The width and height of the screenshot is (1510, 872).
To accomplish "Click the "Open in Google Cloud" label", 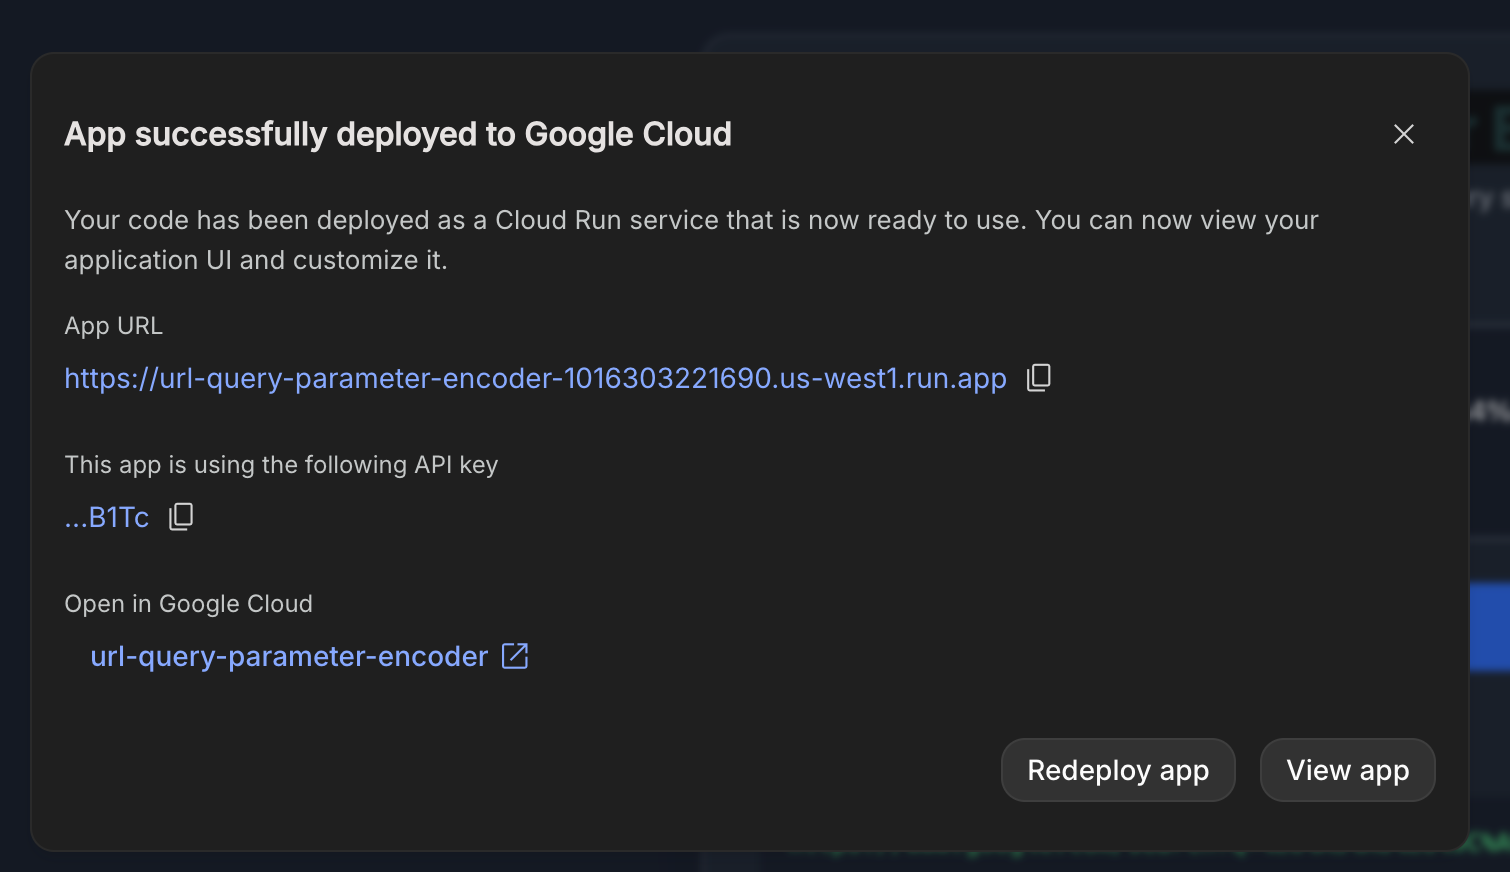I will (x=188, y=604).
